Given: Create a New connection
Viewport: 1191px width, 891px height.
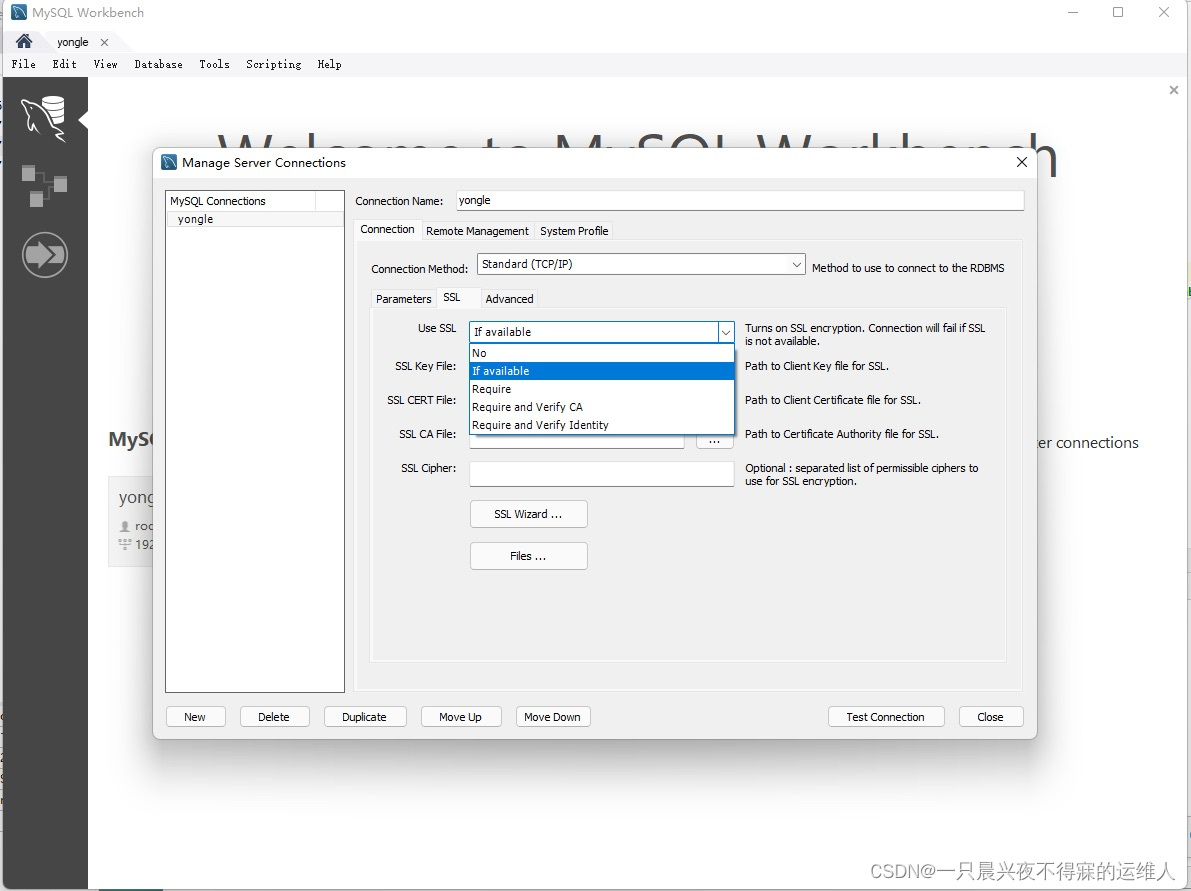Looking at the screenshot, I should [195, 717].
